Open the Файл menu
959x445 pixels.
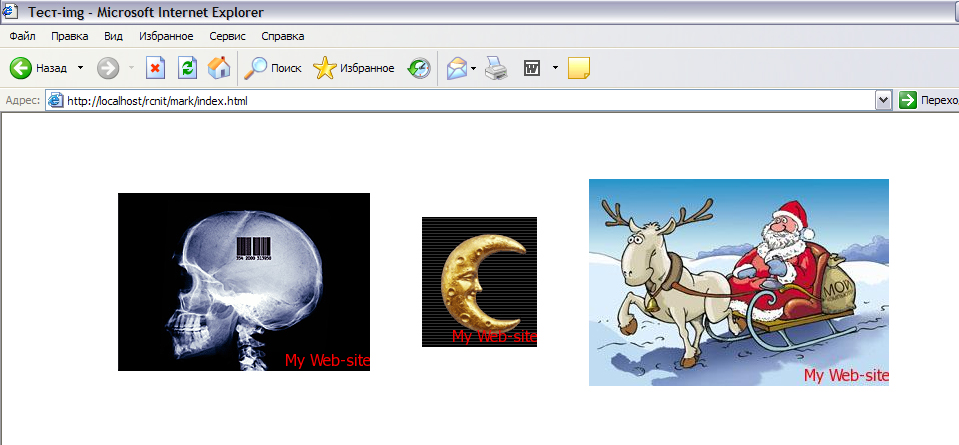tap(23, 36)
